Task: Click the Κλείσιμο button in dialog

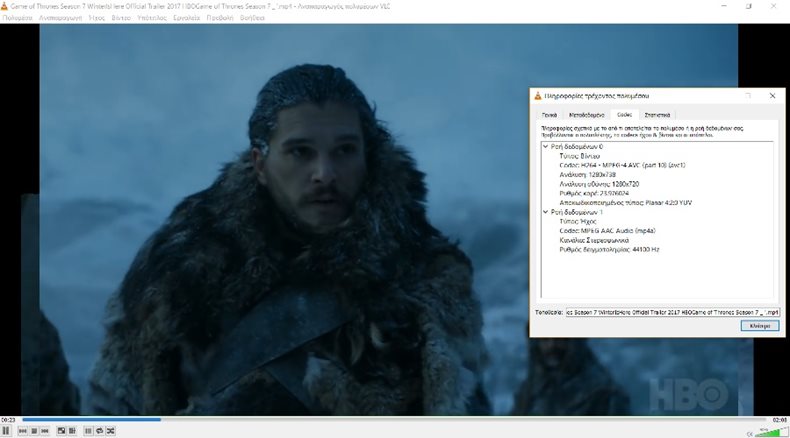Action: coord(760,326)
